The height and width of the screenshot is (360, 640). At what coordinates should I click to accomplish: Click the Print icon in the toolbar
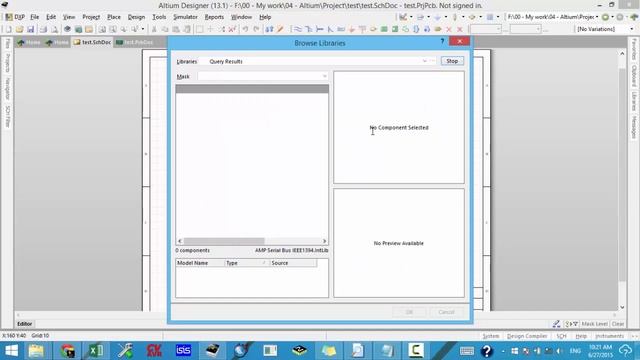(43, 29)
